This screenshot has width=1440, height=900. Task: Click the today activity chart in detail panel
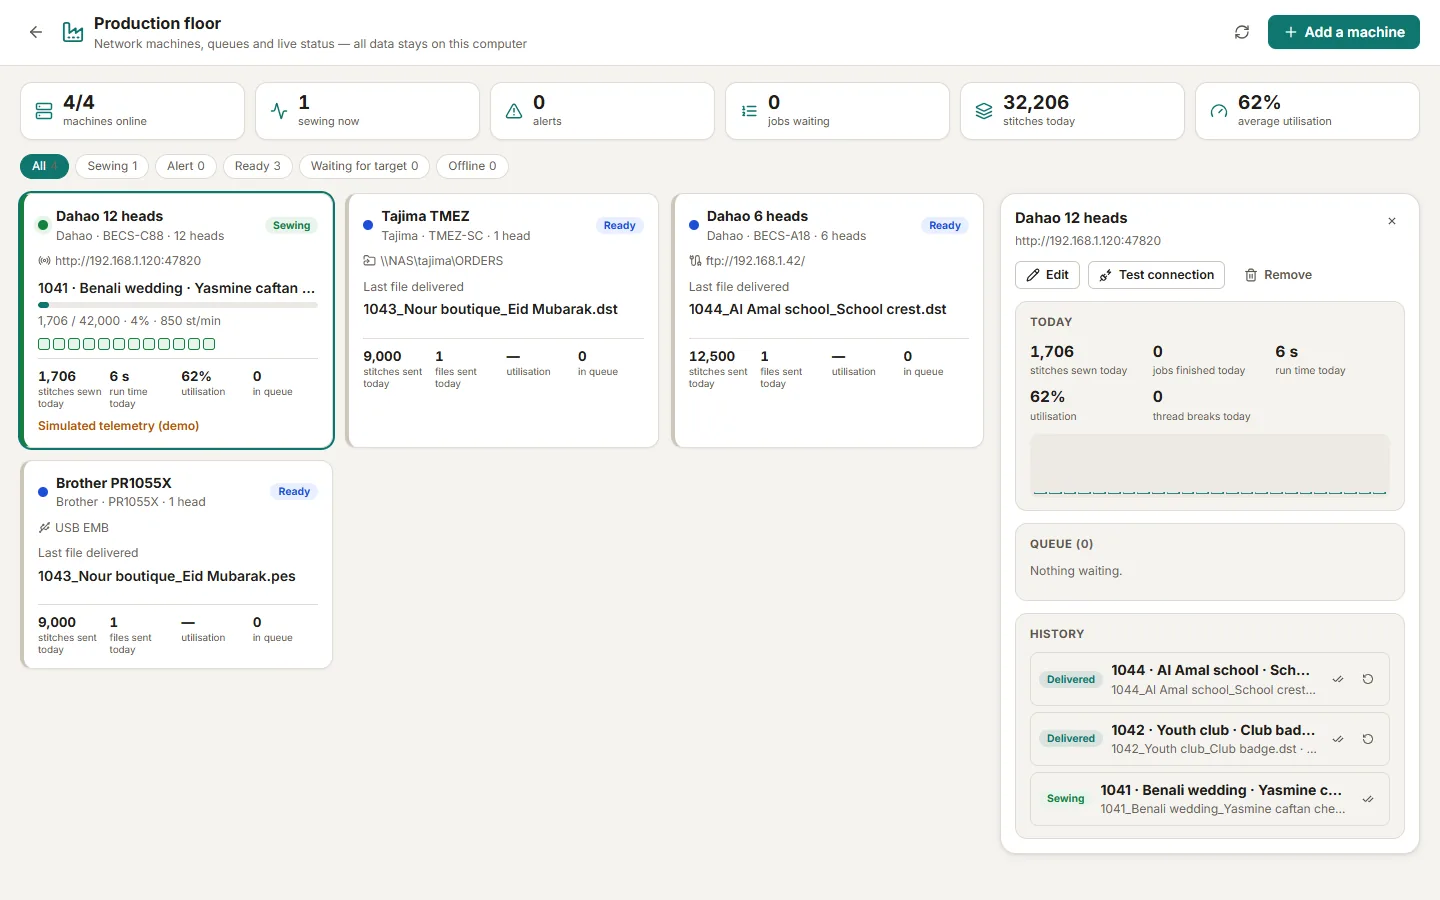click(1210, 465)
